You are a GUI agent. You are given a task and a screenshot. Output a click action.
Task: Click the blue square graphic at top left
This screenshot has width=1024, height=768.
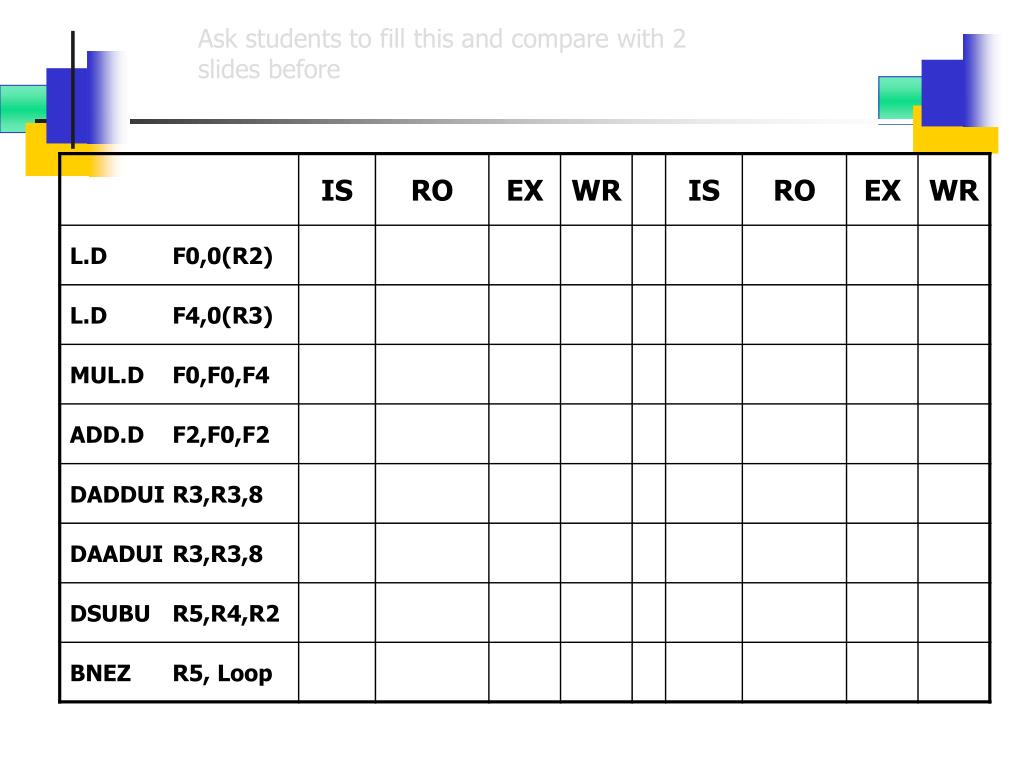(67, 105)
